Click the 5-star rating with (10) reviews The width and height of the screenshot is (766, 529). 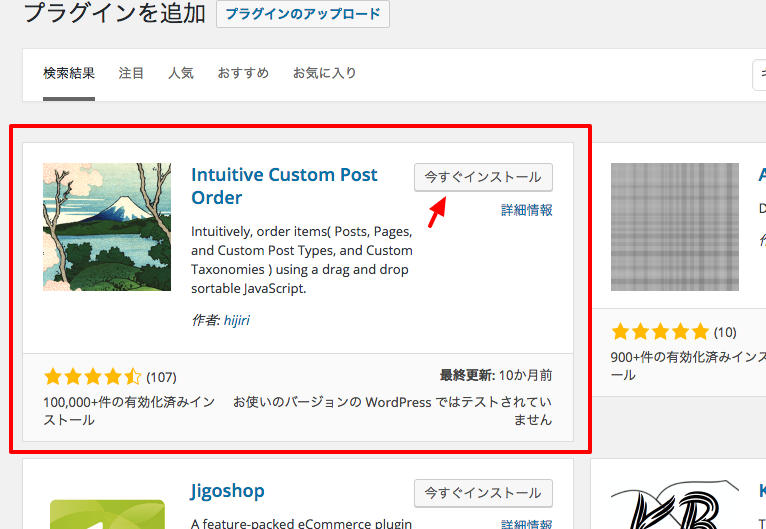pyautogui.click(x=660, y=332)
